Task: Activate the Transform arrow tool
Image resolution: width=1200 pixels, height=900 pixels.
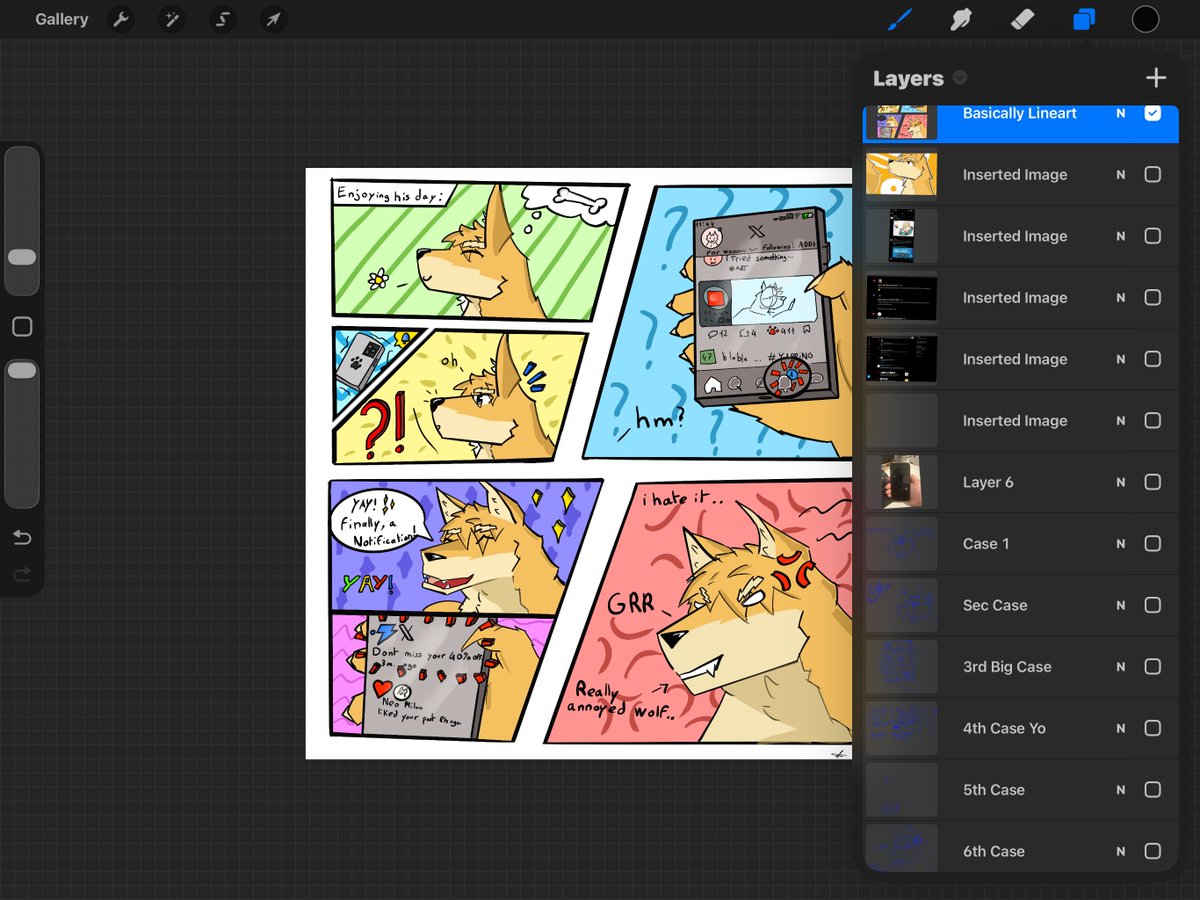Action: pyautogui.click(x=273, y=19)
